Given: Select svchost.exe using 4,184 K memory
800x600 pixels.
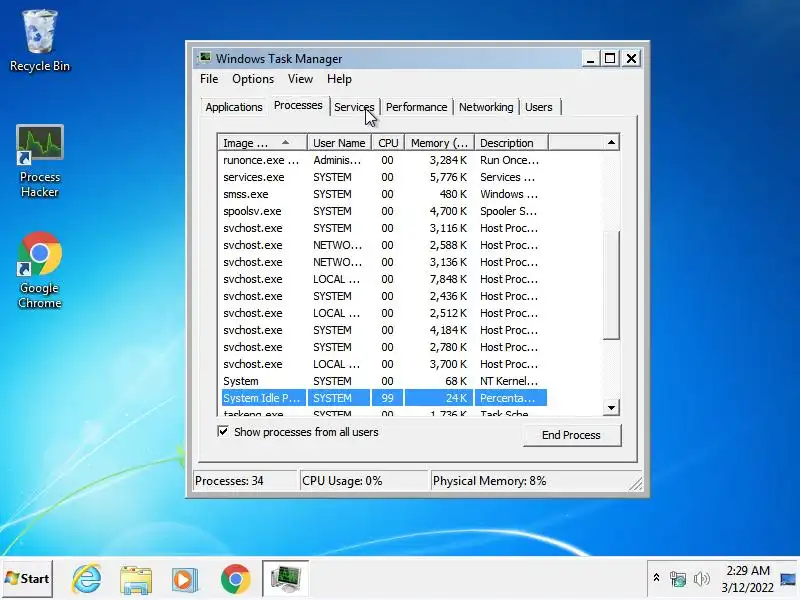Looking at the screenshot, I should 384,330.
